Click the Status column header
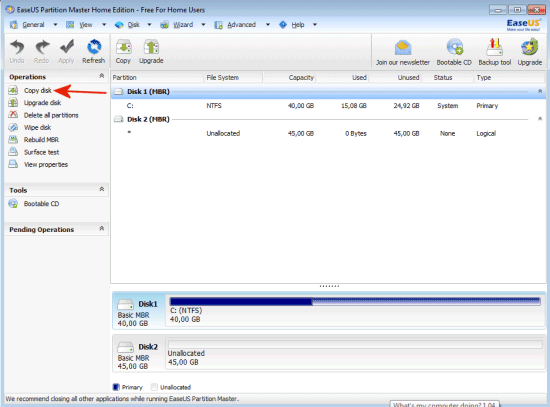 [448, 78]
